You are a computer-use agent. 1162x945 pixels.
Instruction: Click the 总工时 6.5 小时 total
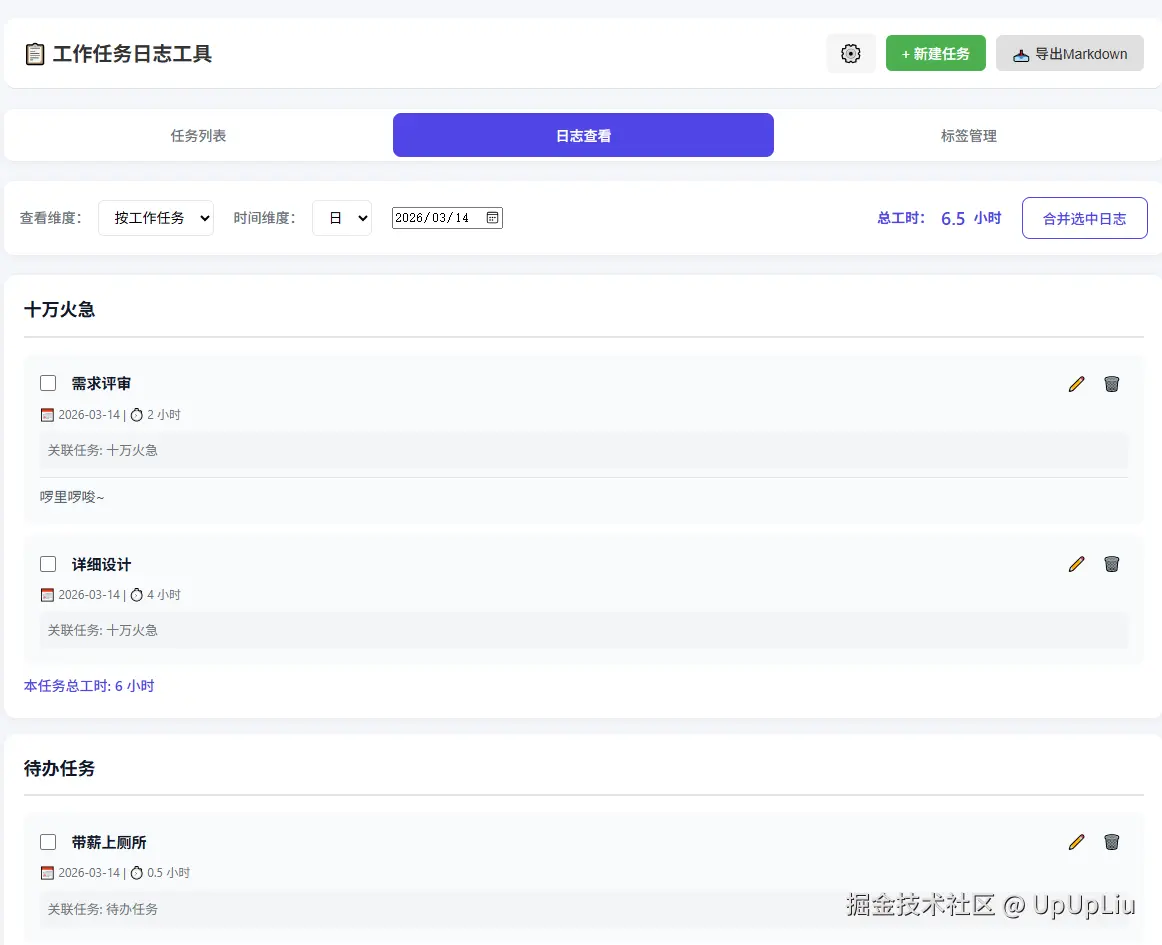coord(939,218)
